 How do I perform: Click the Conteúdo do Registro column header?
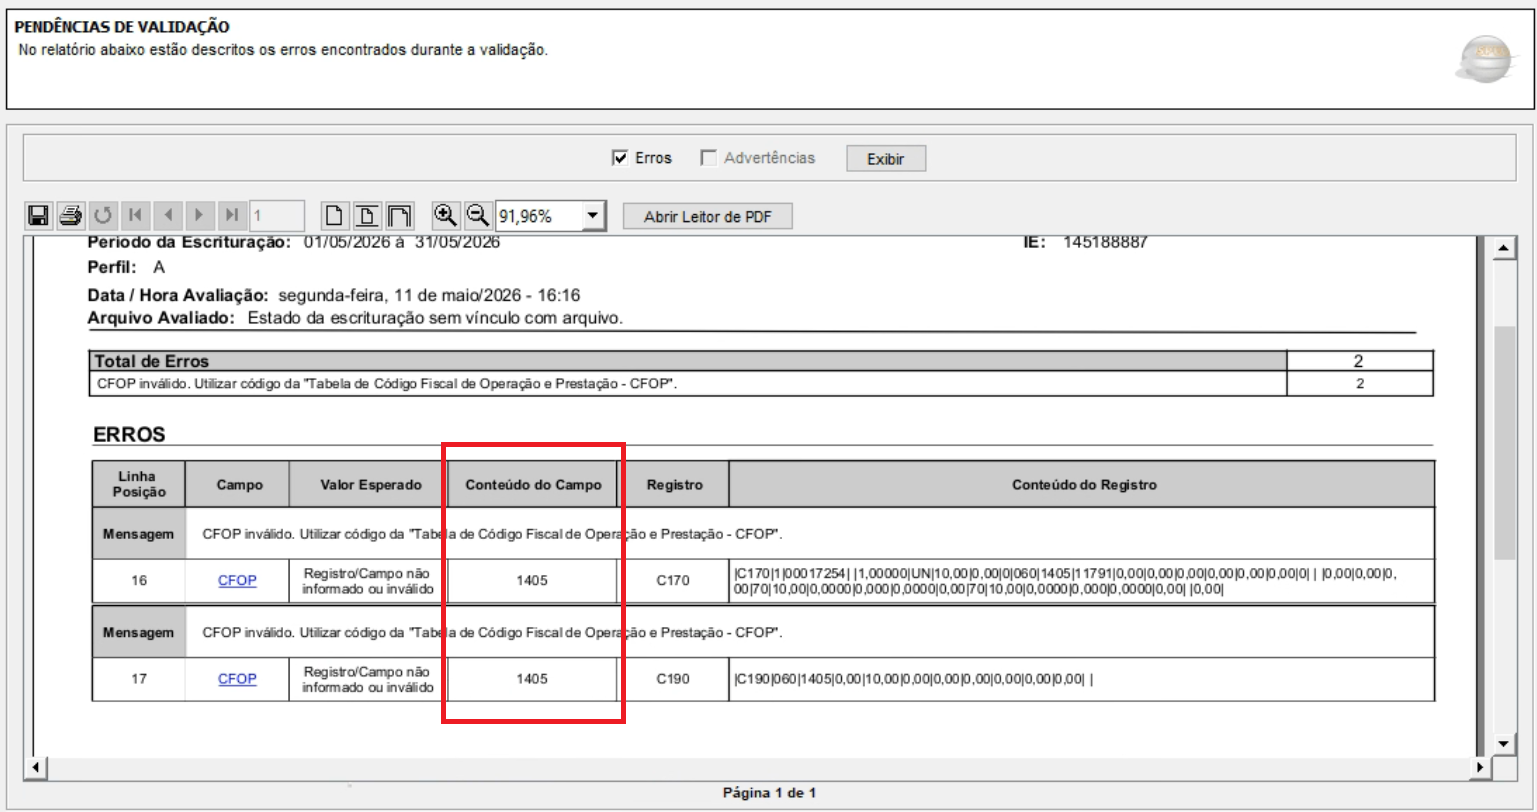(x=1084, y=484)
